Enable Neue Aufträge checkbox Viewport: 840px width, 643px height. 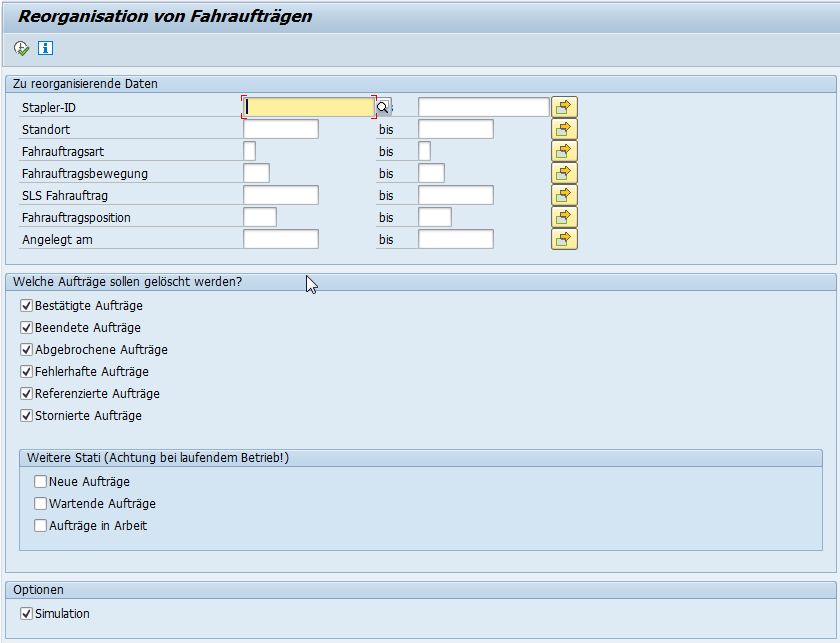[x=41, y=482]
